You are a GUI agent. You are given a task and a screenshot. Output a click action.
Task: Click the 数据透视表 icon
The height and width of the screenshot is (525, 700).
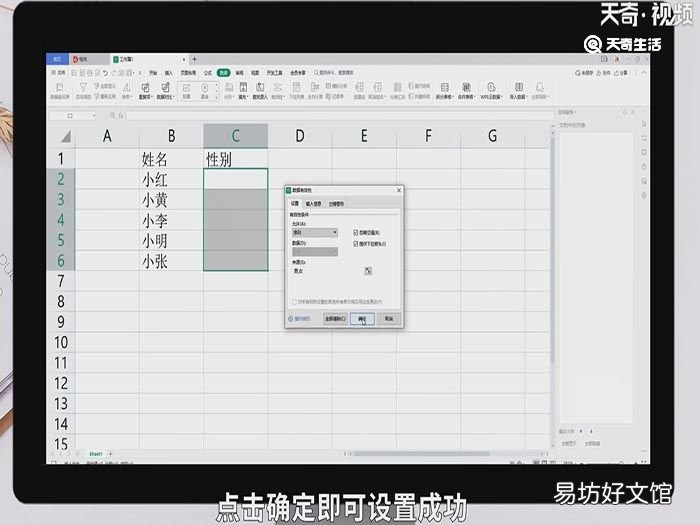(59, 91)
